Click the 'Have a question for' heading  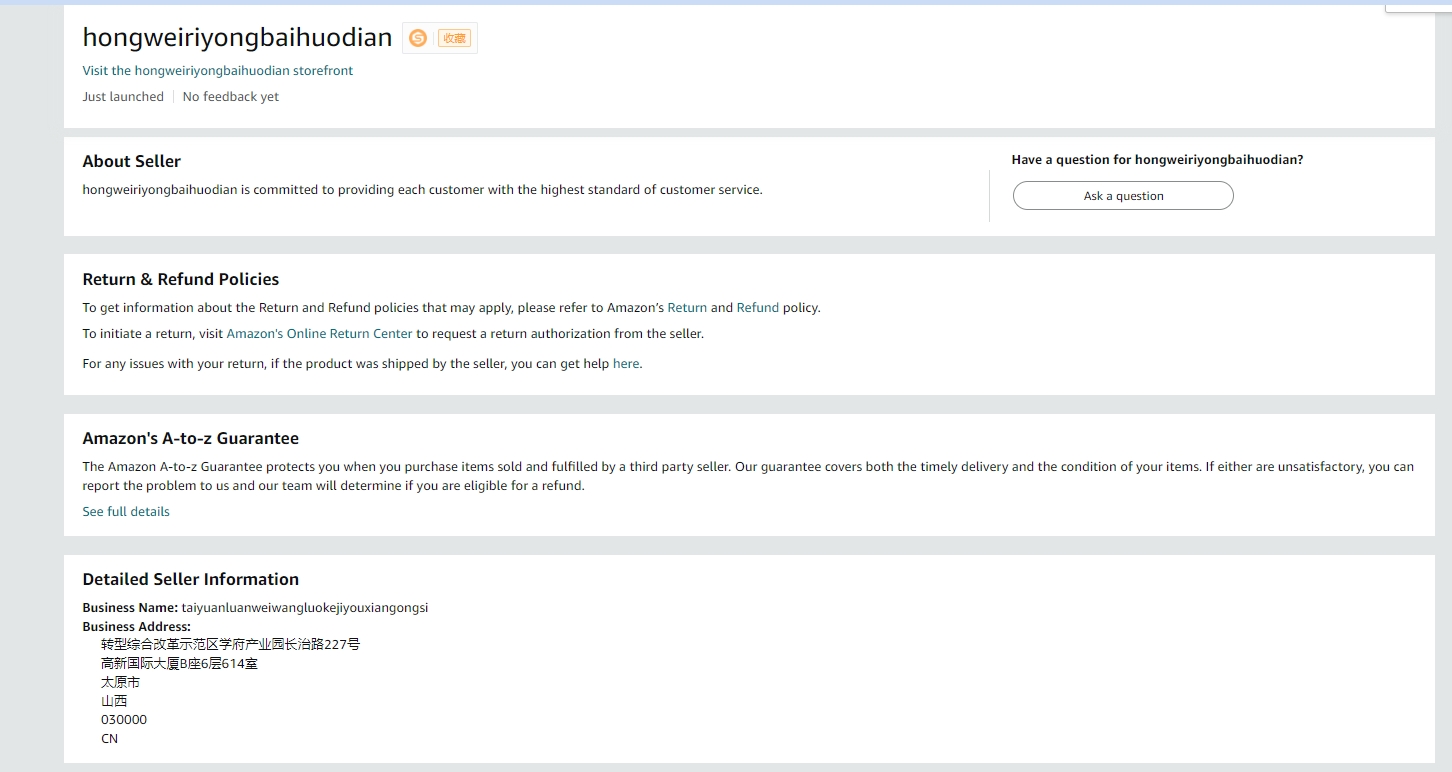point(1157,160)
